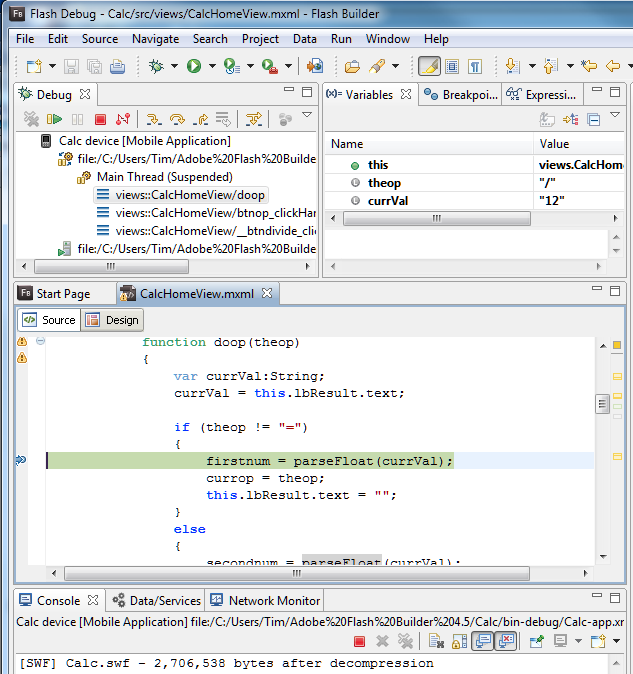Select the Source mode button
The image size is (633, 674).
(49, 320)
